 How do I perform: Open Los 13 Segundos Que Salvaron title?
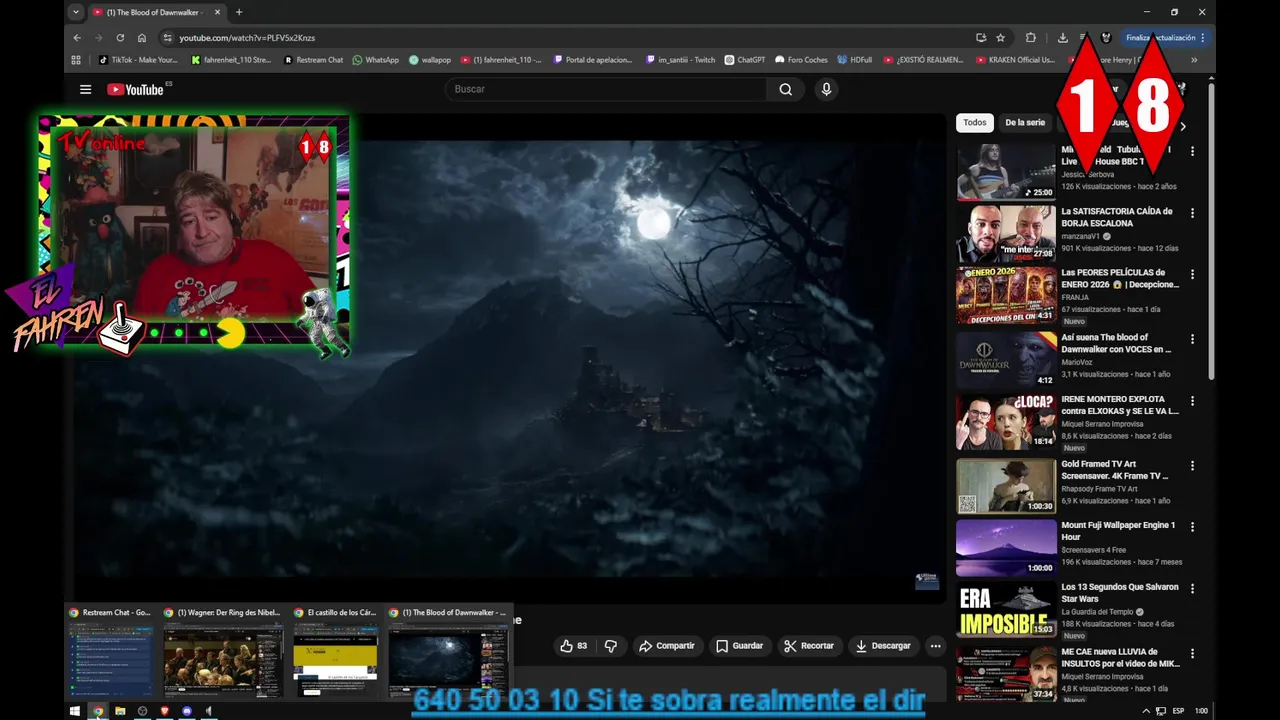(1119, 593)
